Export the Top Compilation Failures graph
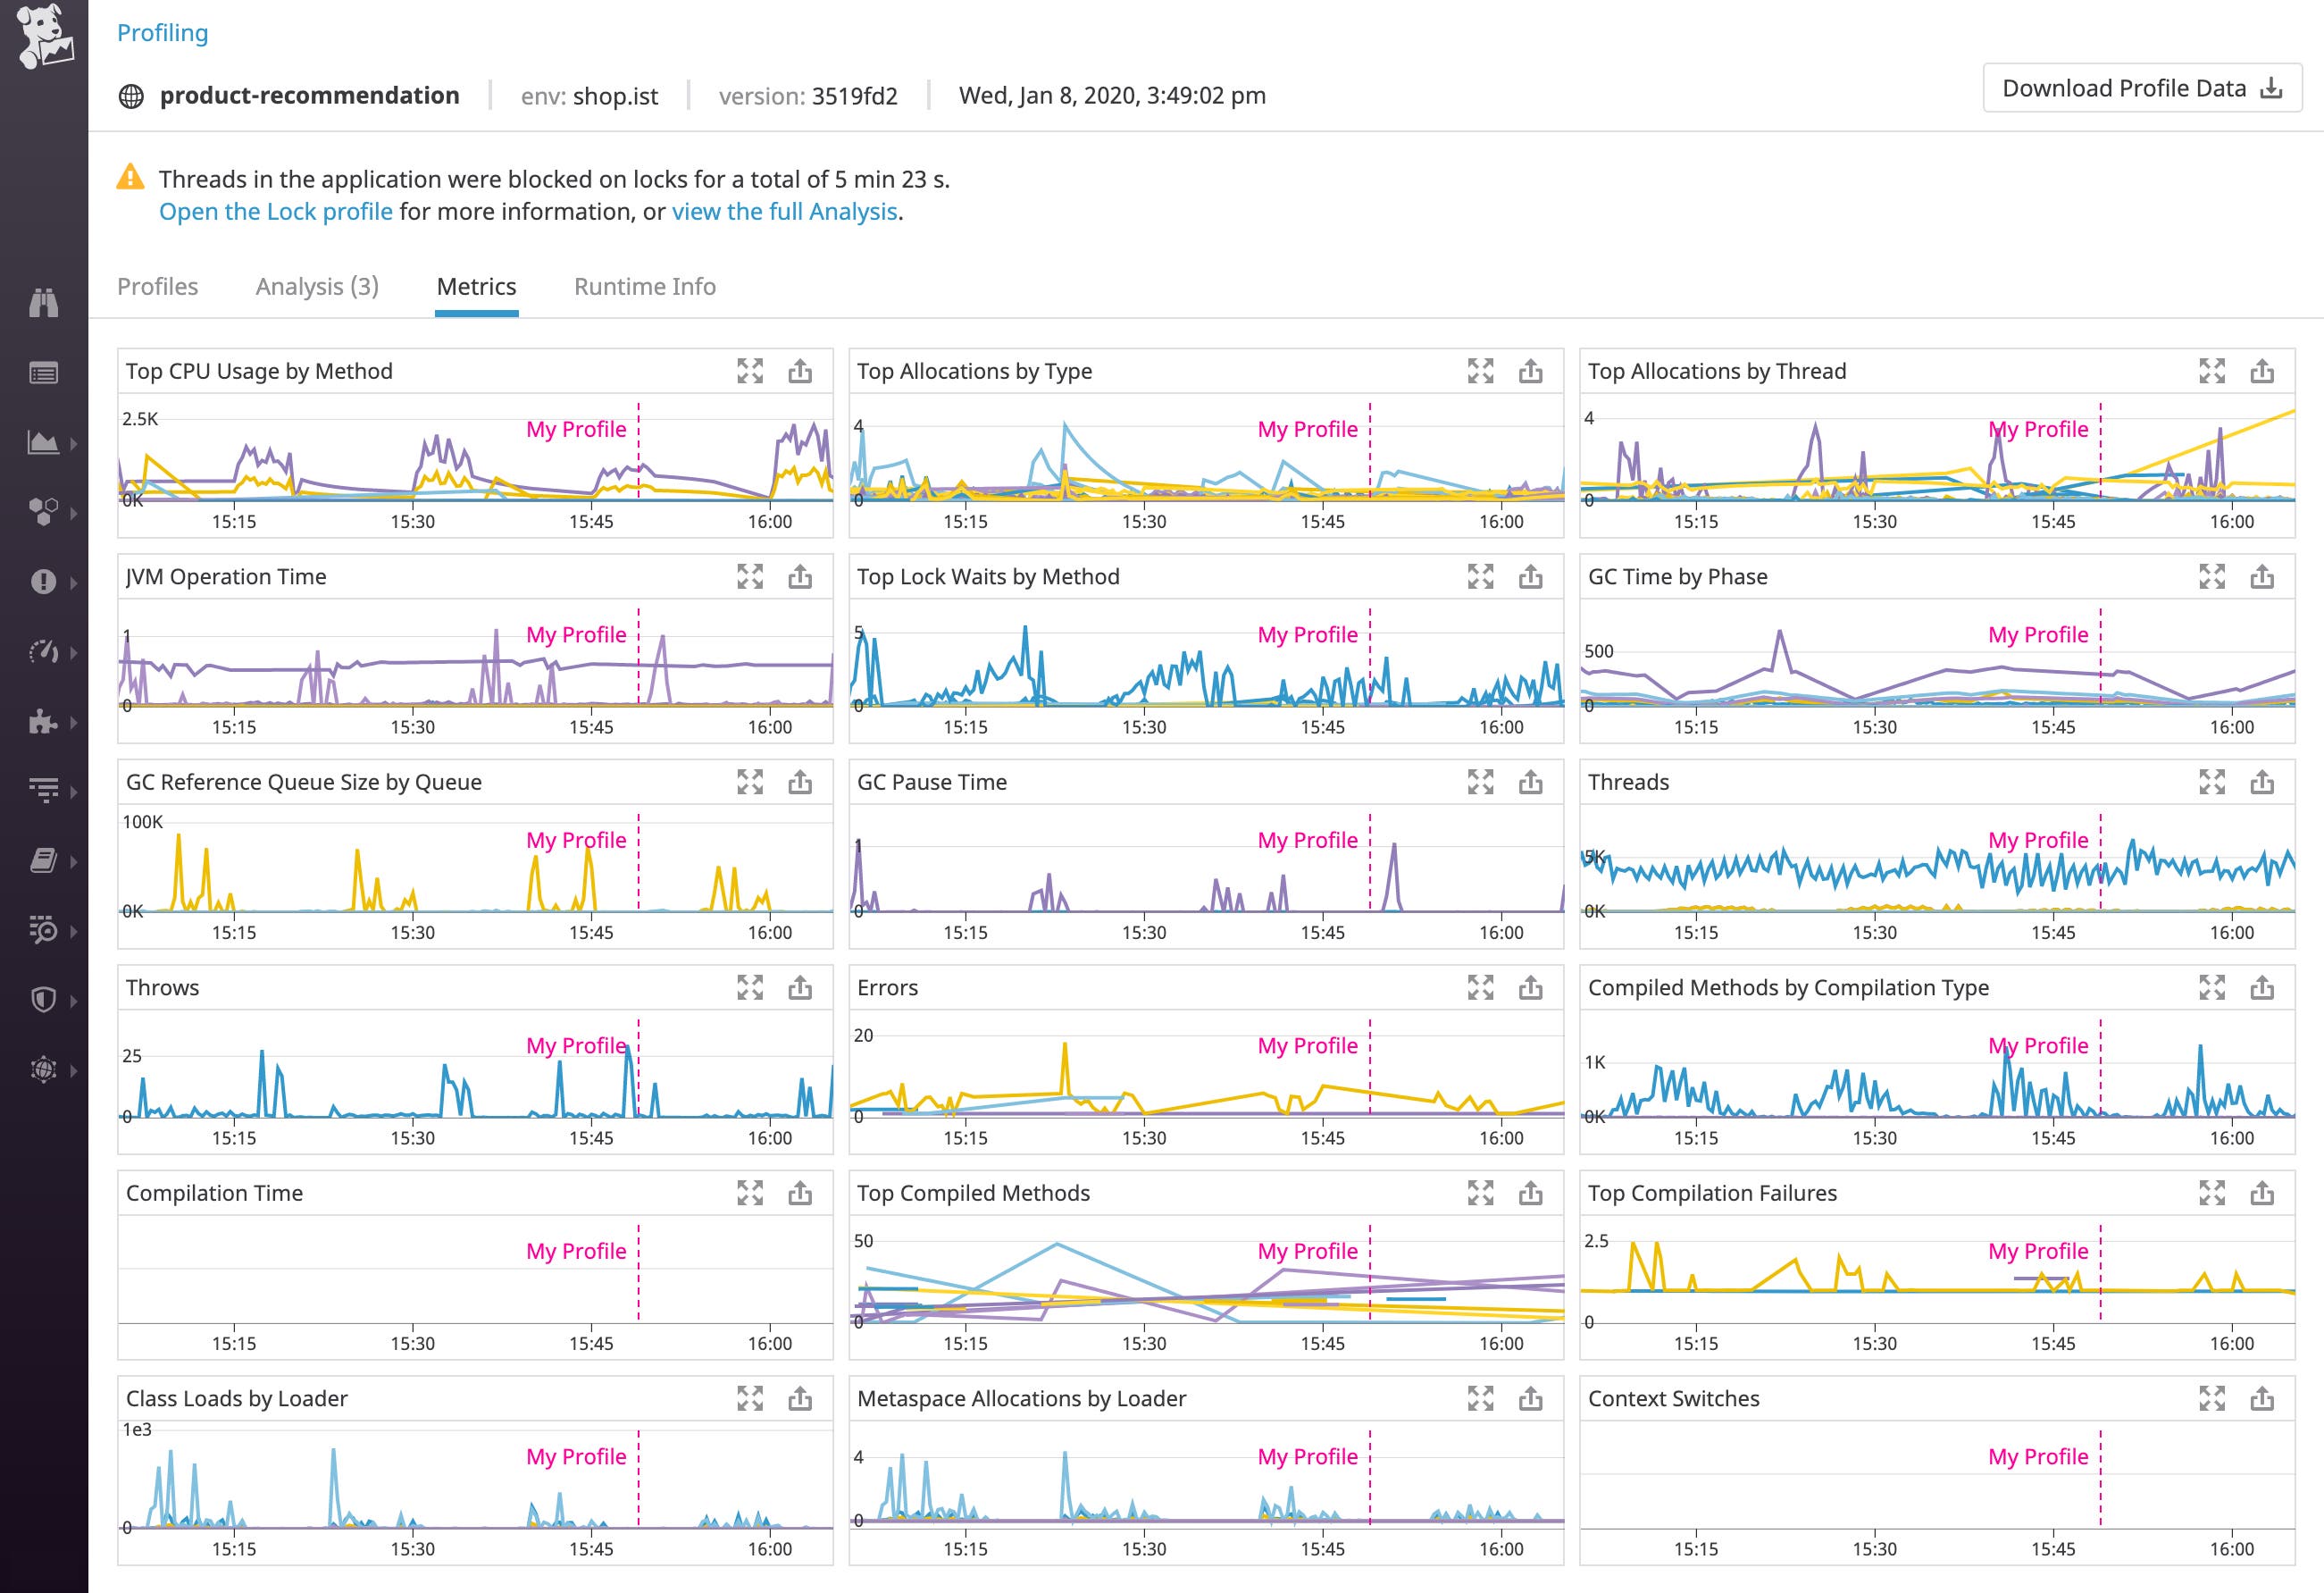The width and height of the screenshot is (2324, 1593). [x=2262, y=1193]
